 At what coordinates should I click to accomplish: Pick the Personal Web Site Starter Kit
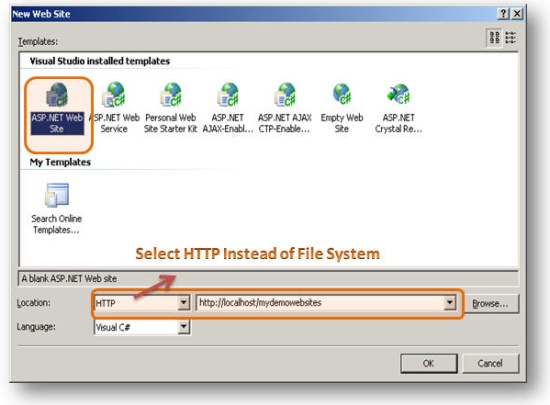(170, 108)
